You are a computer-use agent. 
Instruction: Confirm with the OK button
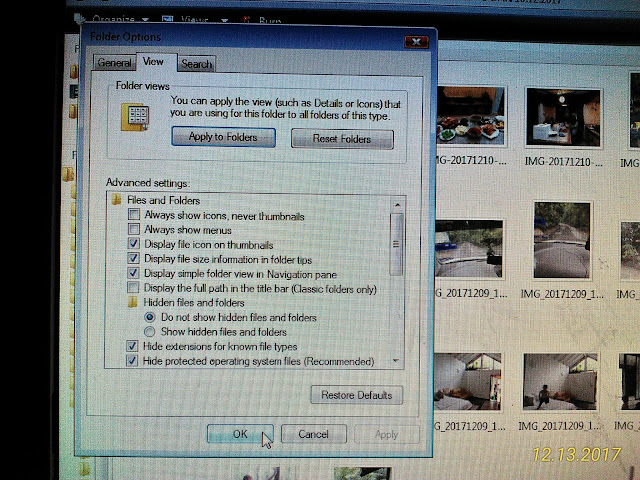coord(240,434)
